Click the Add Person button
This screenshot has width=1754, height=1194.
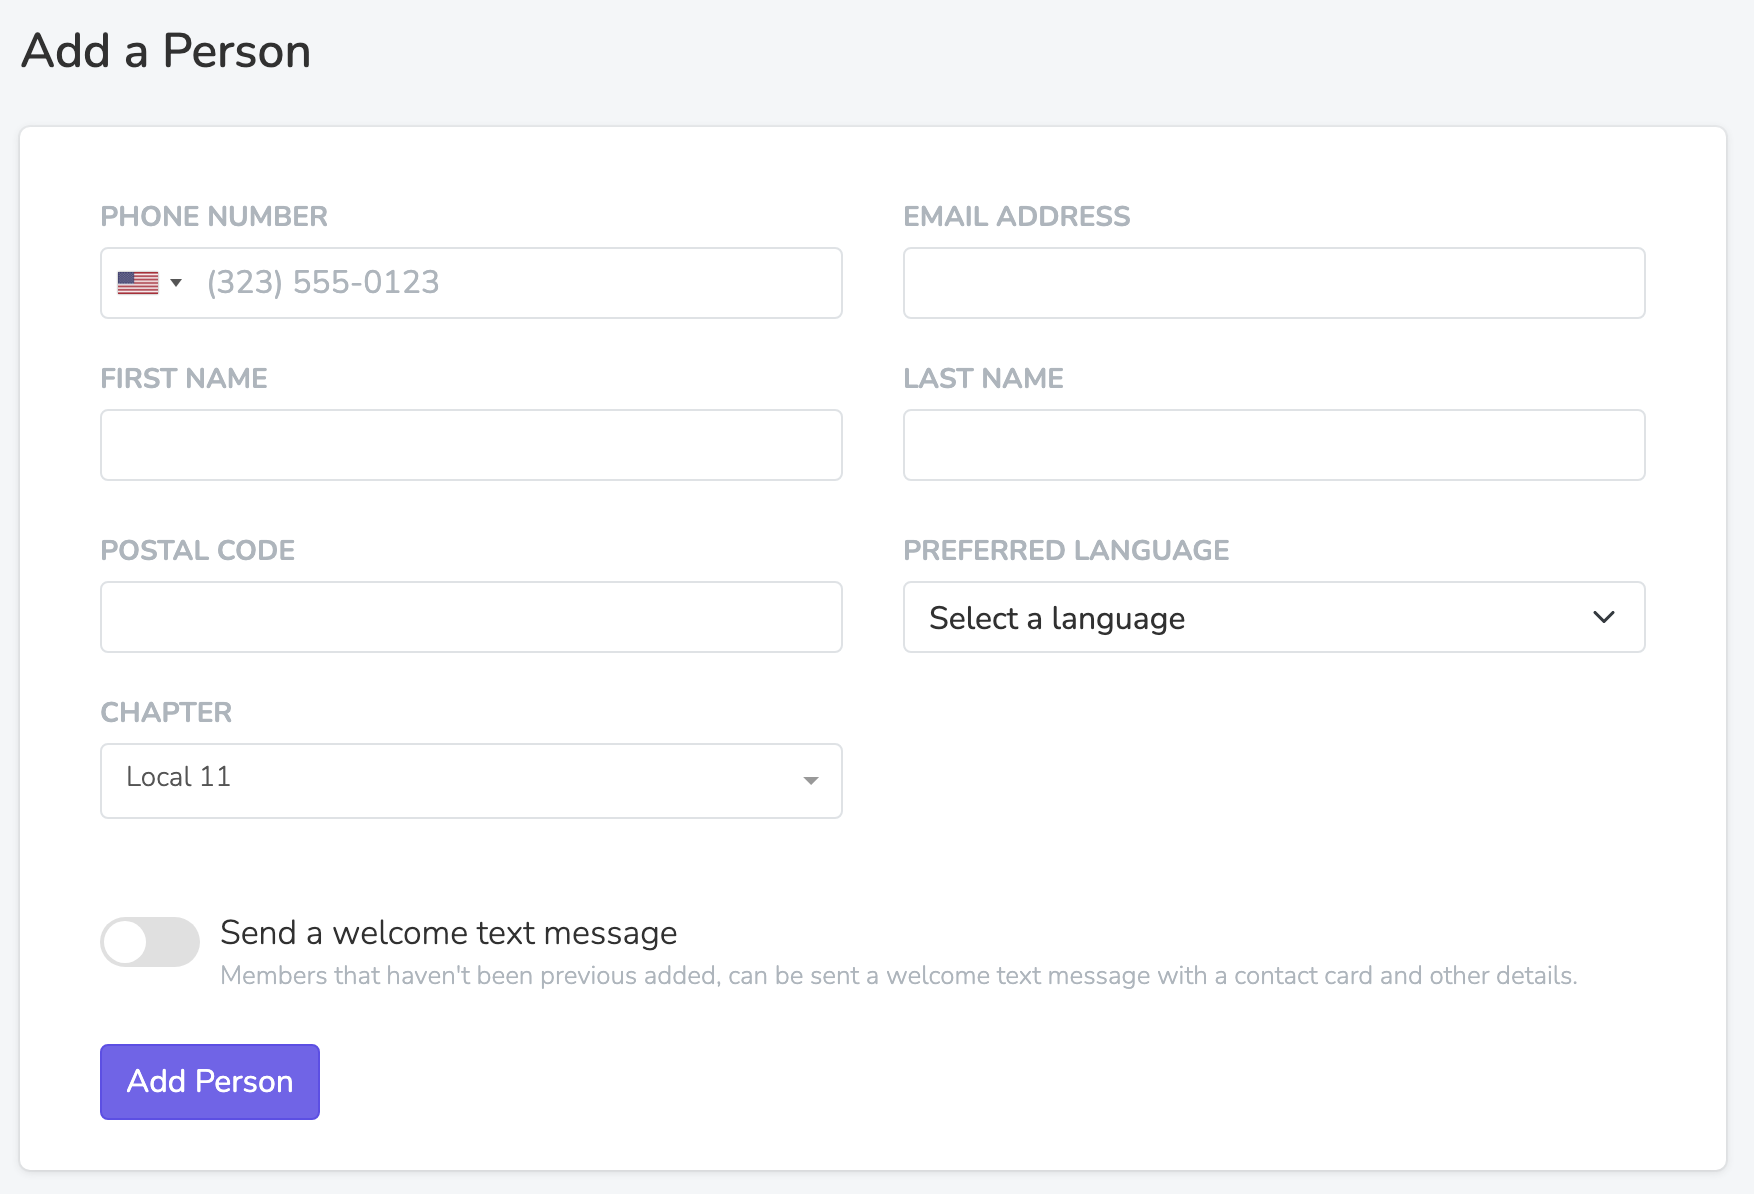210,1082
